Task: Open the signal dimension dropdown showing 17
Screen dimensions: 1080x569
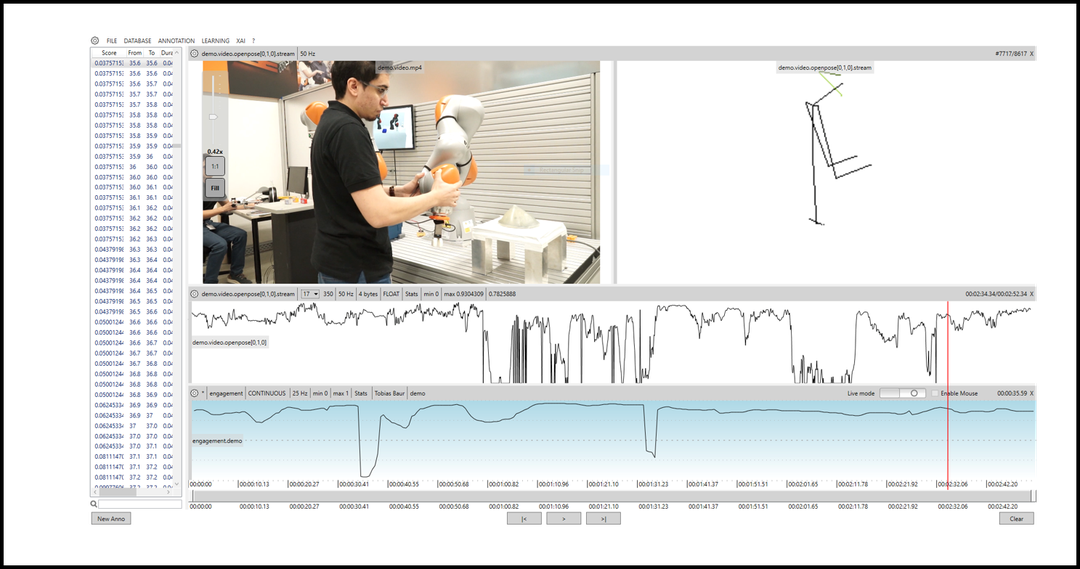Action: 310,294
